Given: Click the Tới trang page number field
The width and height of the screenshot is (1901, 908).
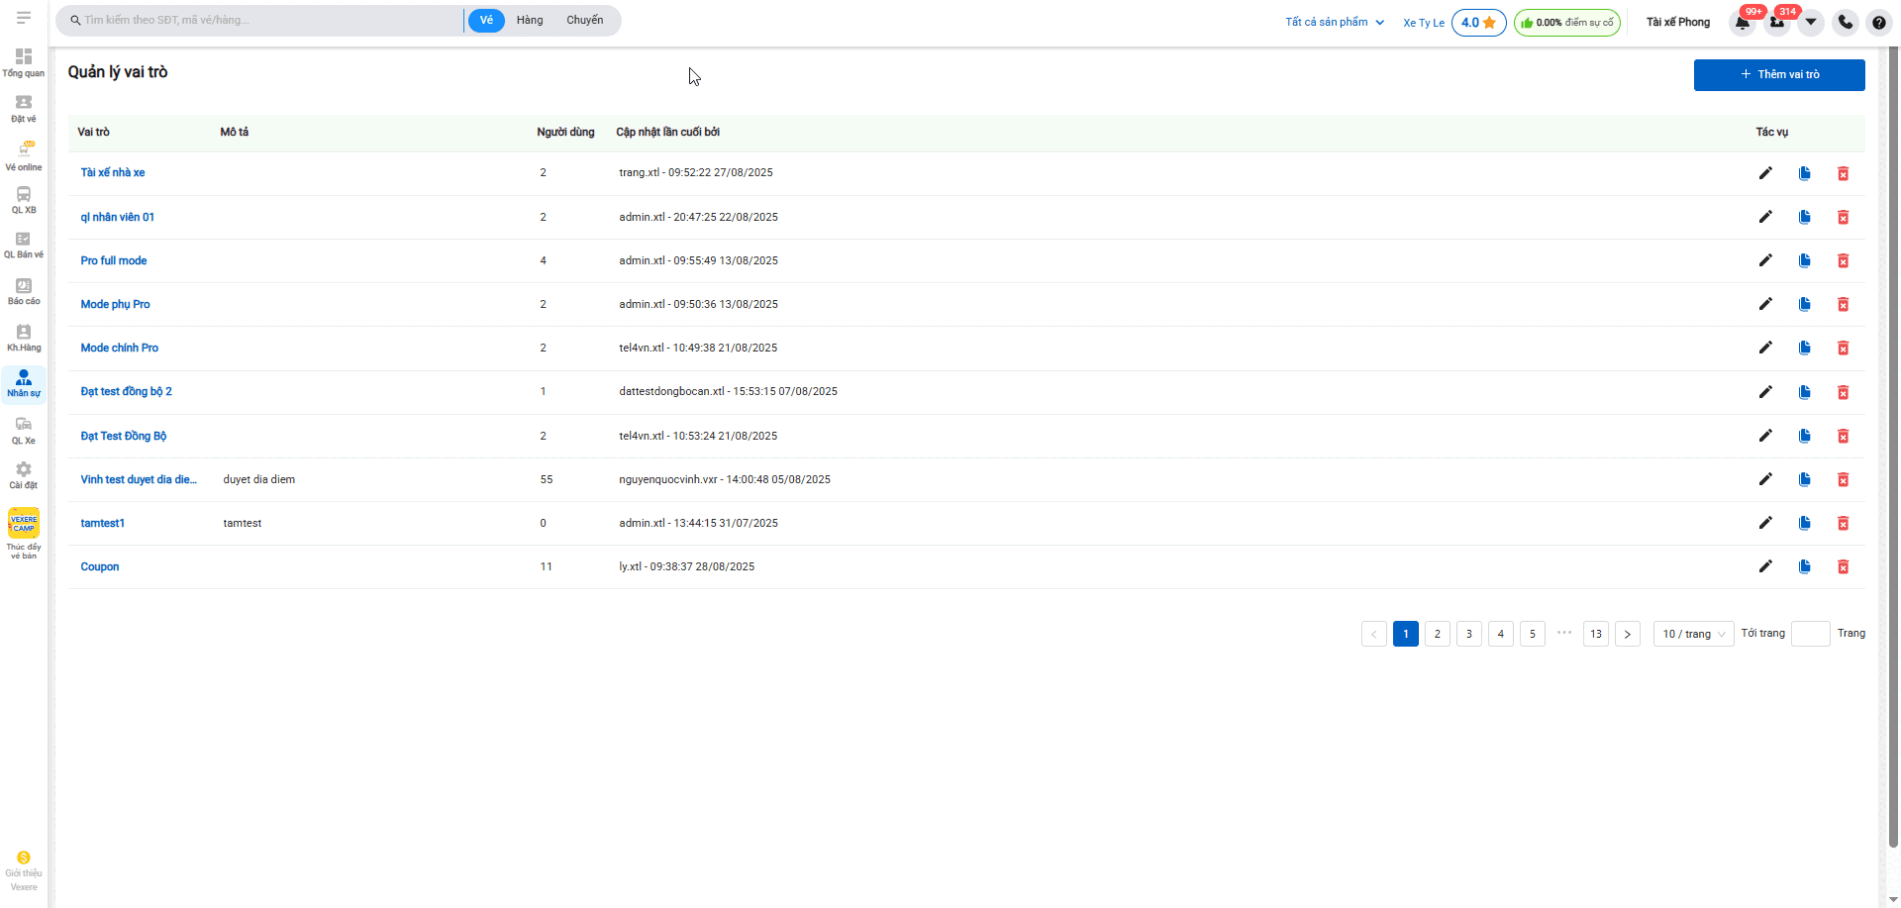Looking at the screenshot, I should (x=1809, y=634).
